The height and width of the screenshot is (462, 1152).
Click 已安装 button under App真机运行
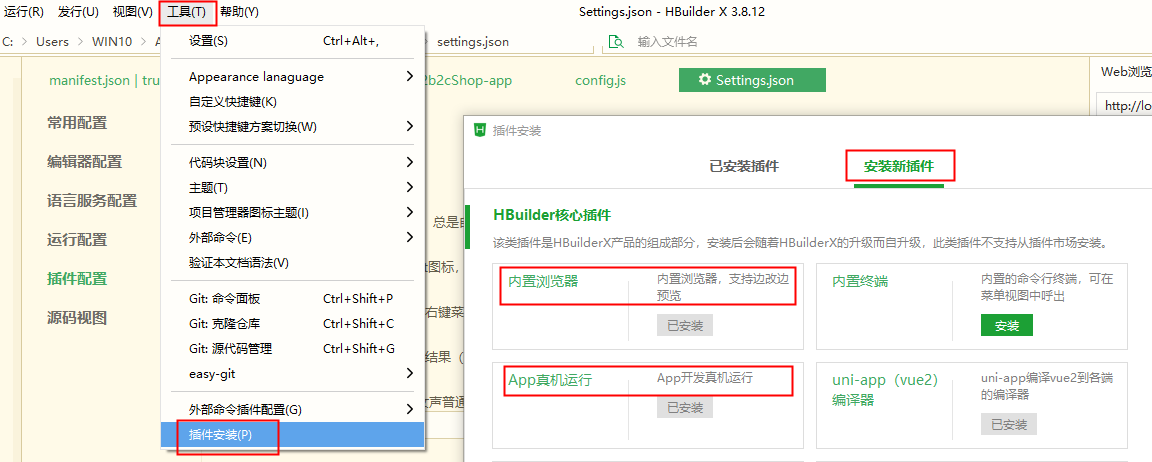pos(685,407)
